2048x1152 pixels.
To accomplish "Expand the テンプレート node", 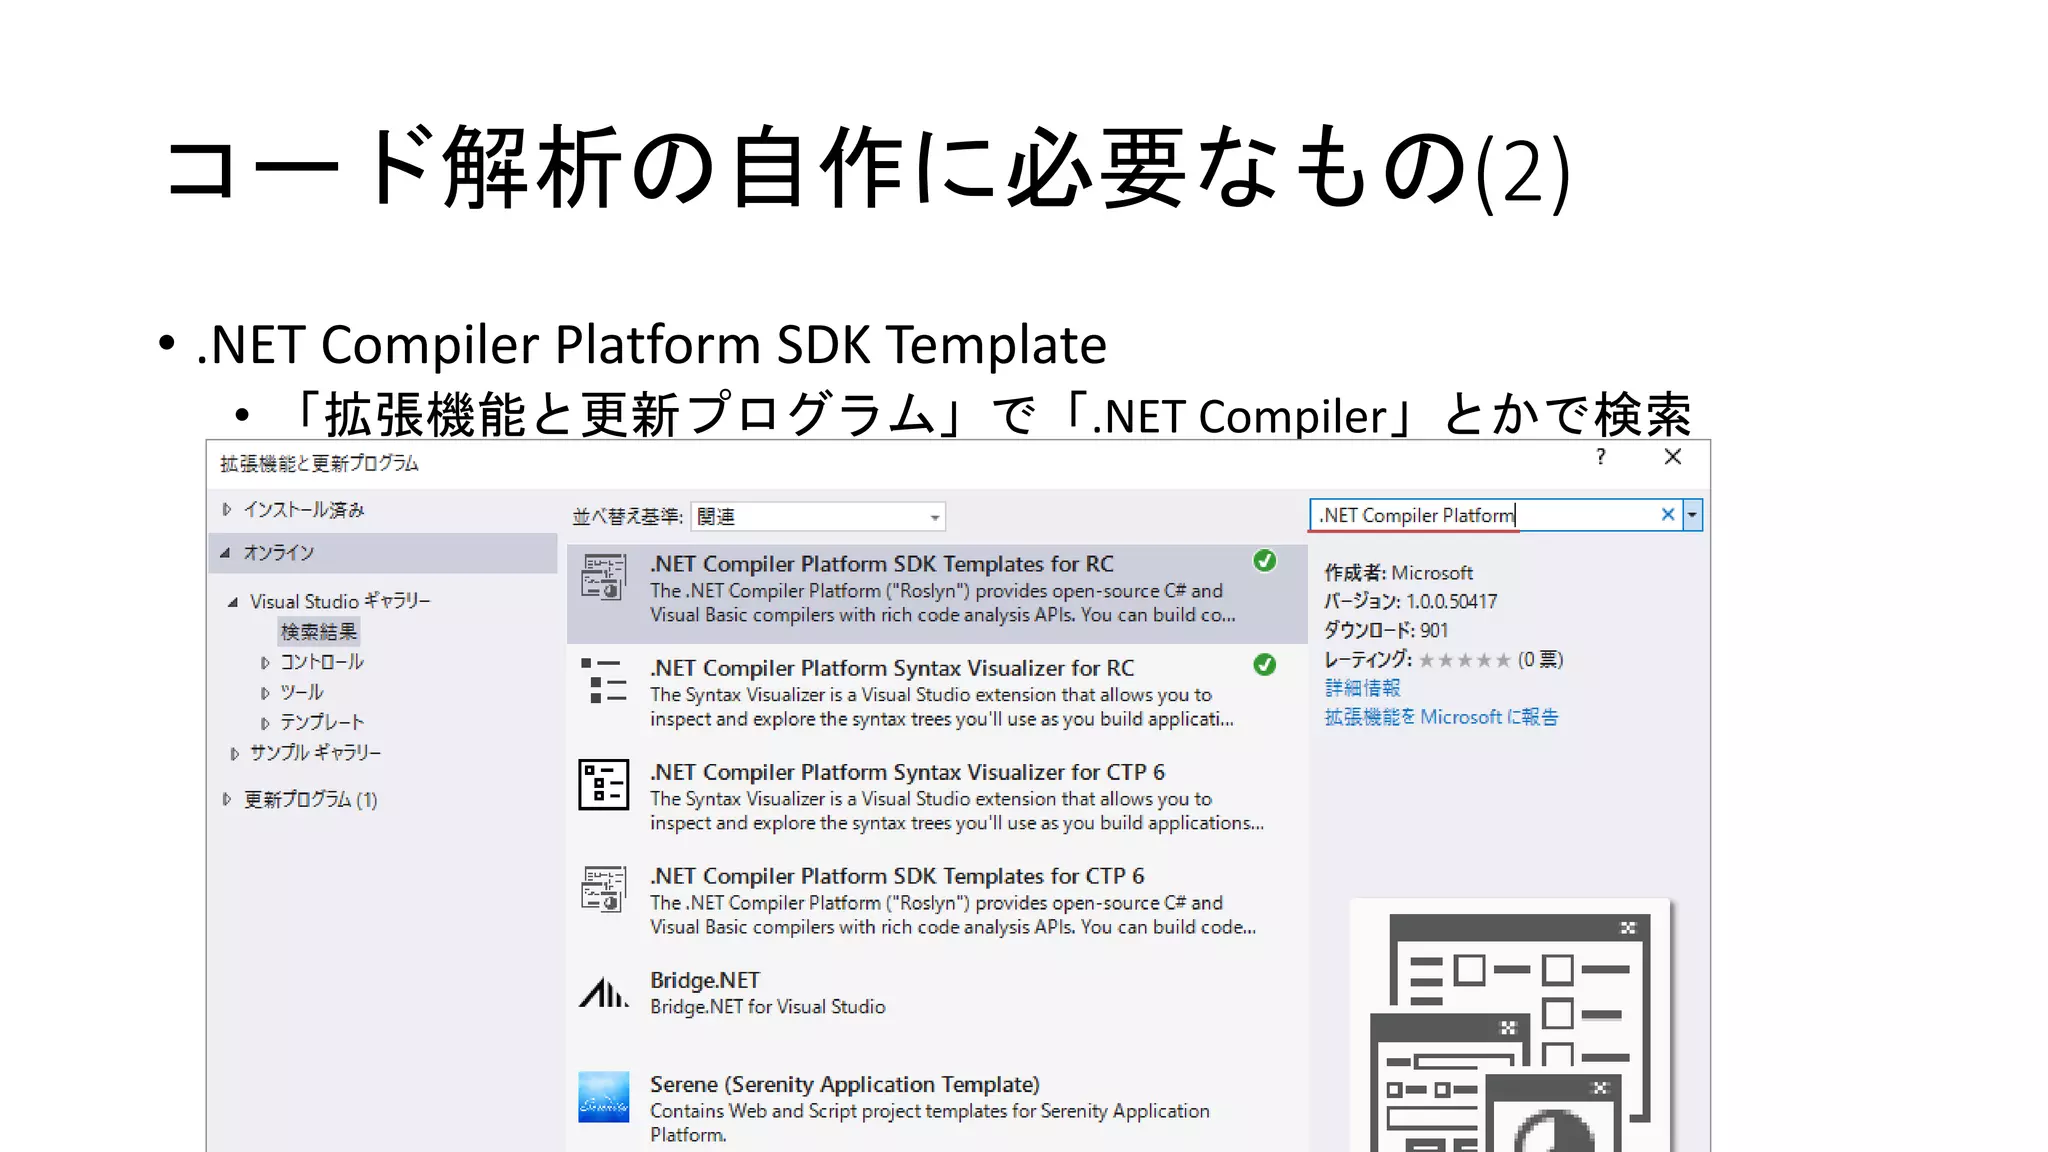I will coord(265,722).
